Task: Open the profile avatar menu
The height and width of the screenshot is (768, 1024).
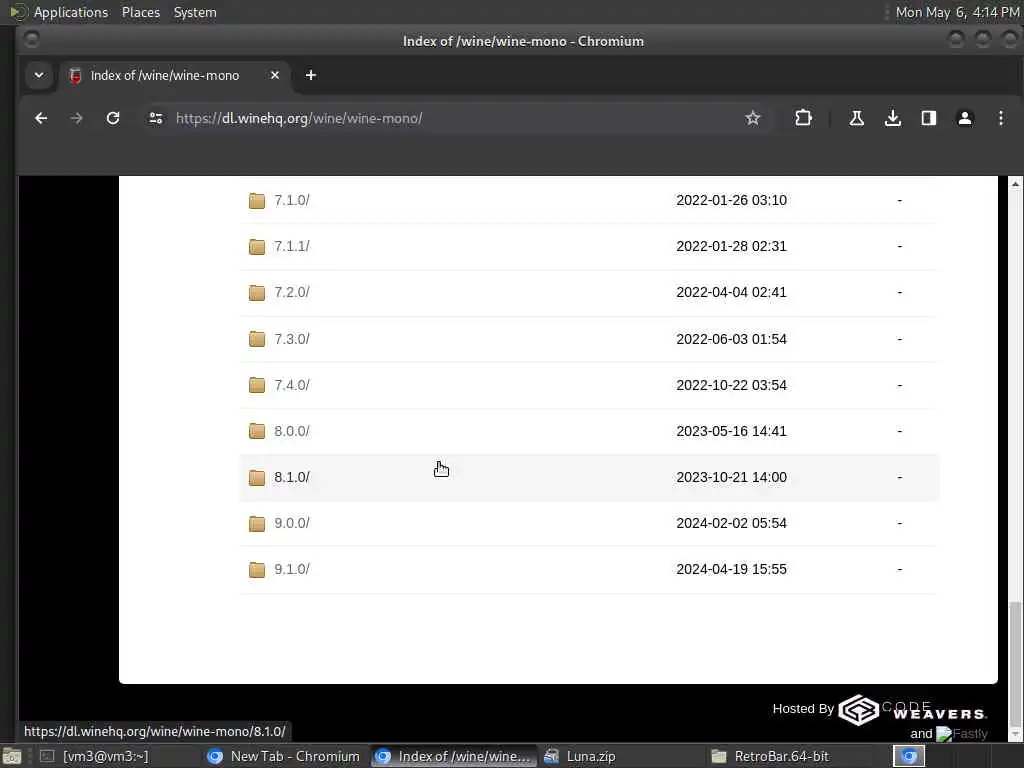Action: pos(965,118)
